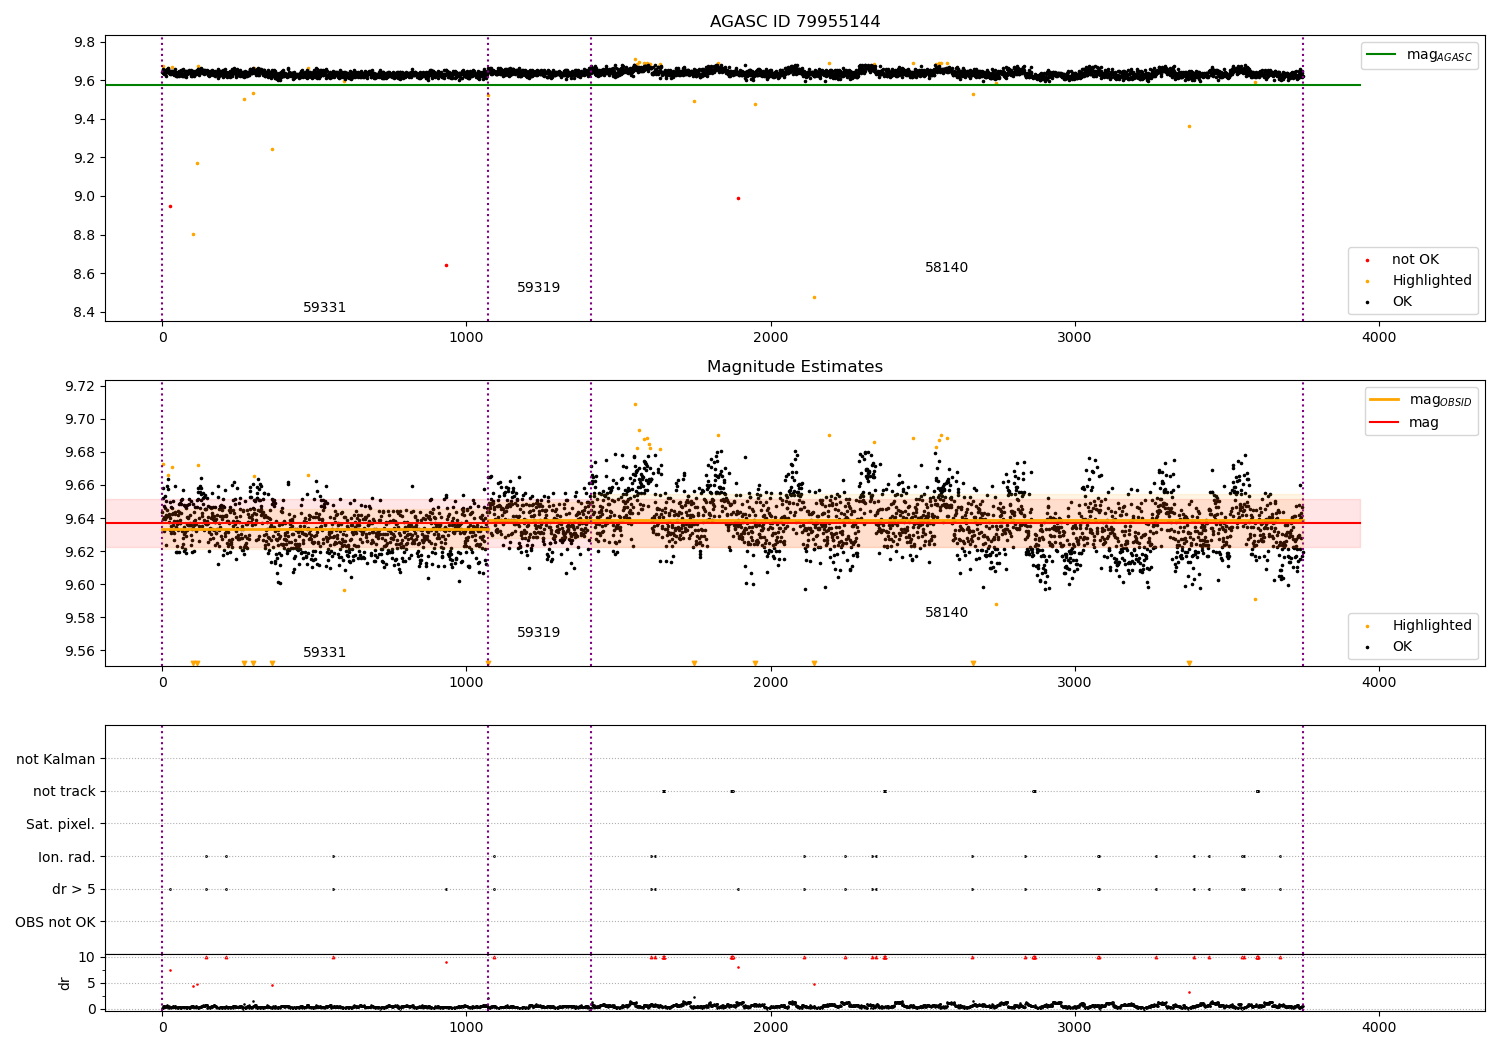Click the 10 tick on the dr axis
Image resolution: width=1500 pixels, height=1050 pixels.
point(87,958)
